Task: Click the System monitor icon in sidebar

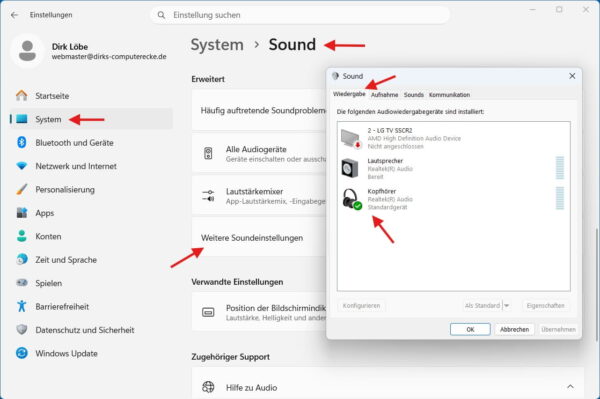Action: click(22, 119)
